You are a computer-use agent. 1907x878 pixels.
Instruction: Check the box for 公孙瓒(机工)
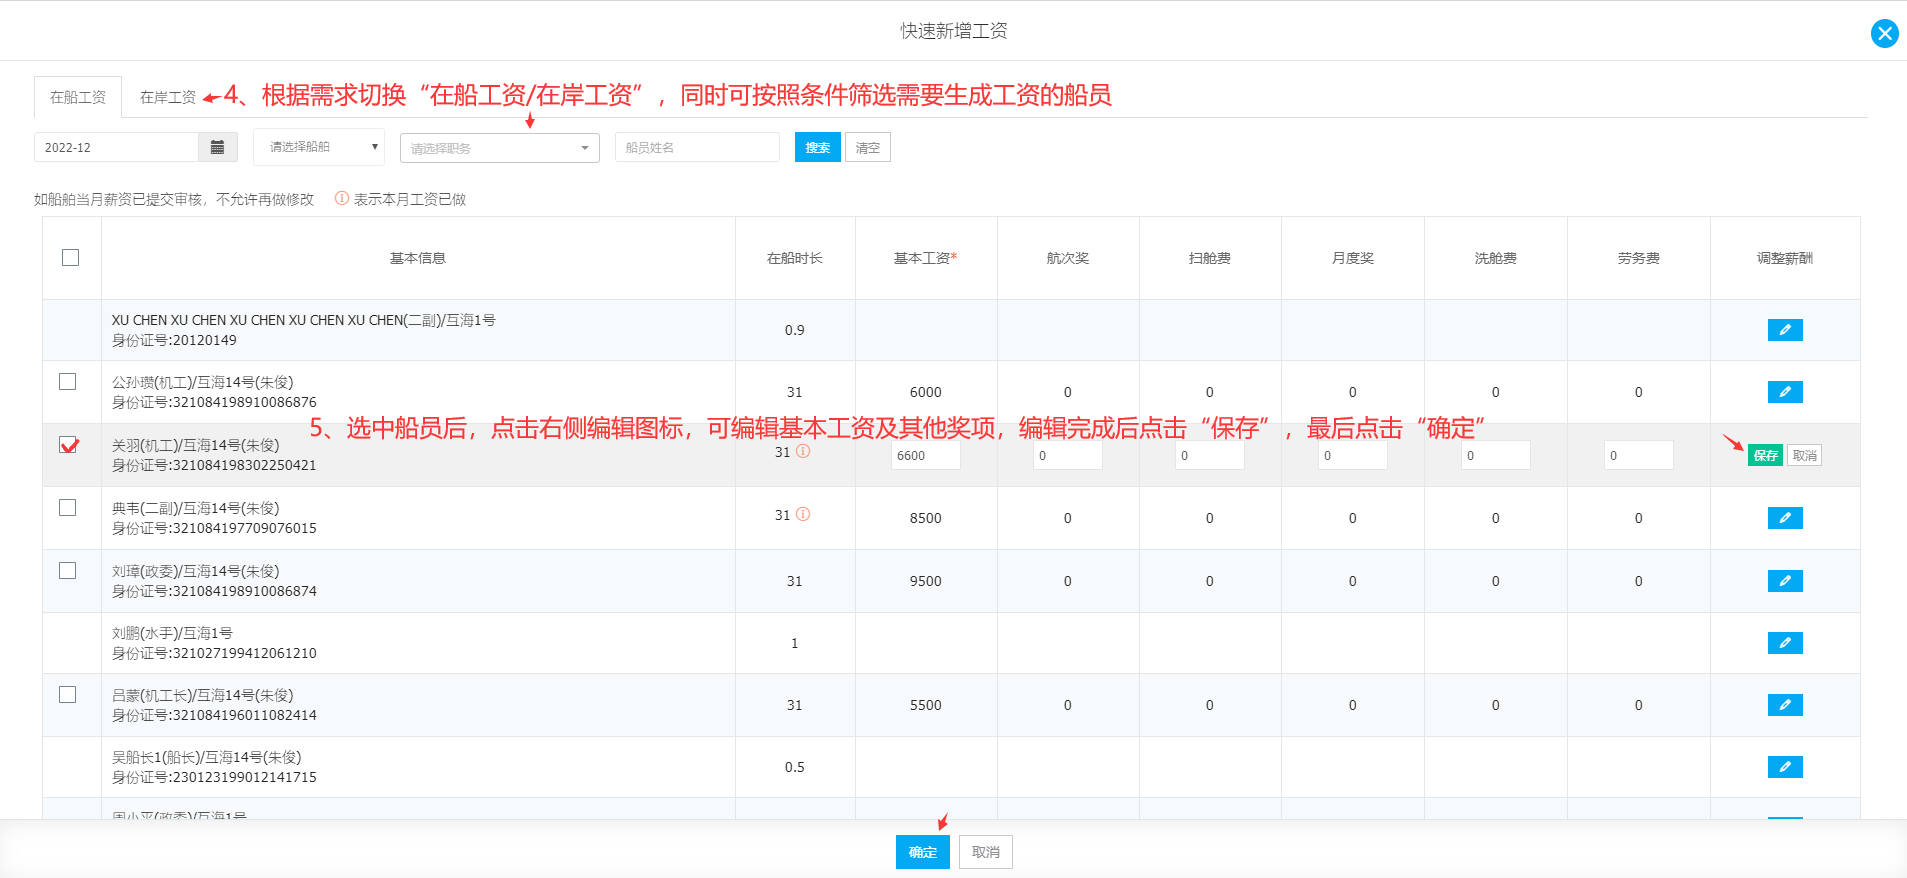pyautogui.click(x=67, y=381)
